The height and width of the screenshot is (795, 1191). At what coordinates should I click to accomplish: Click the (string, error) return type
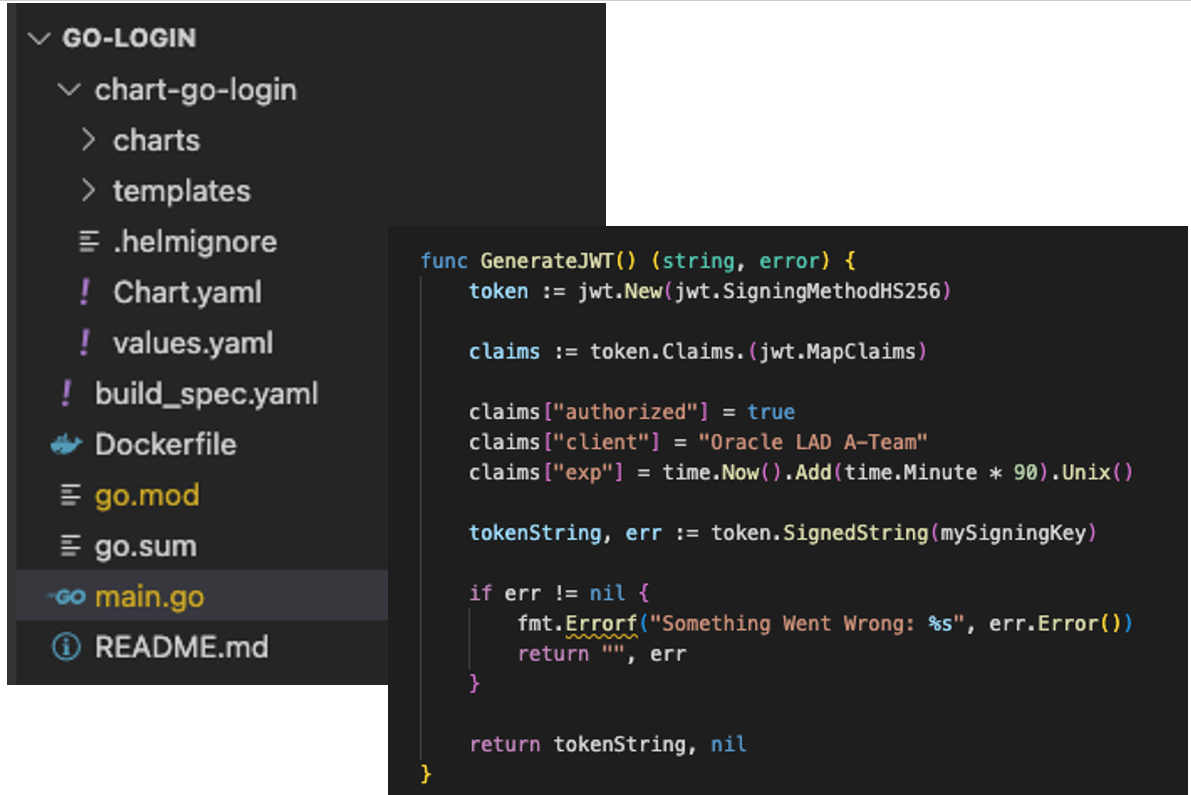741,261
